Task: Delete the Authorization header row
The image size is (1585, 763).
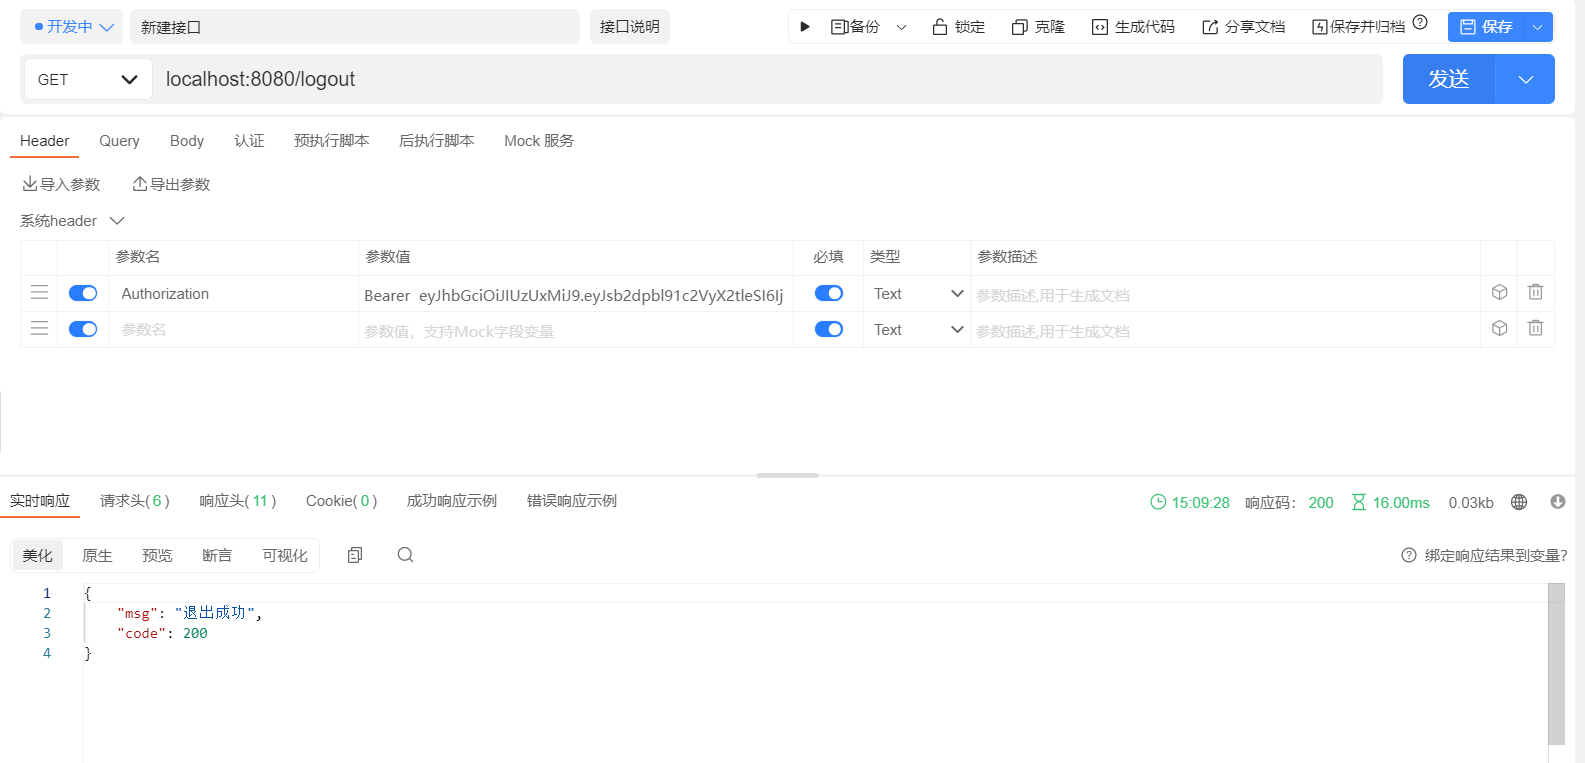Action: (1535, 292)
